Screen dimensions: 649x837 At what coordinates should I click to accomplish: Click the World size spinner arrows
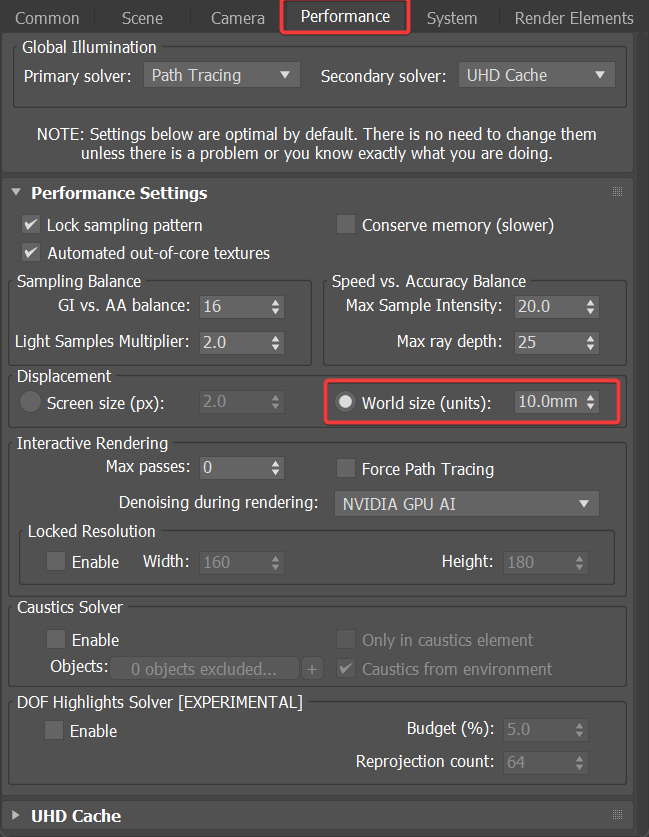coord(591,402)
